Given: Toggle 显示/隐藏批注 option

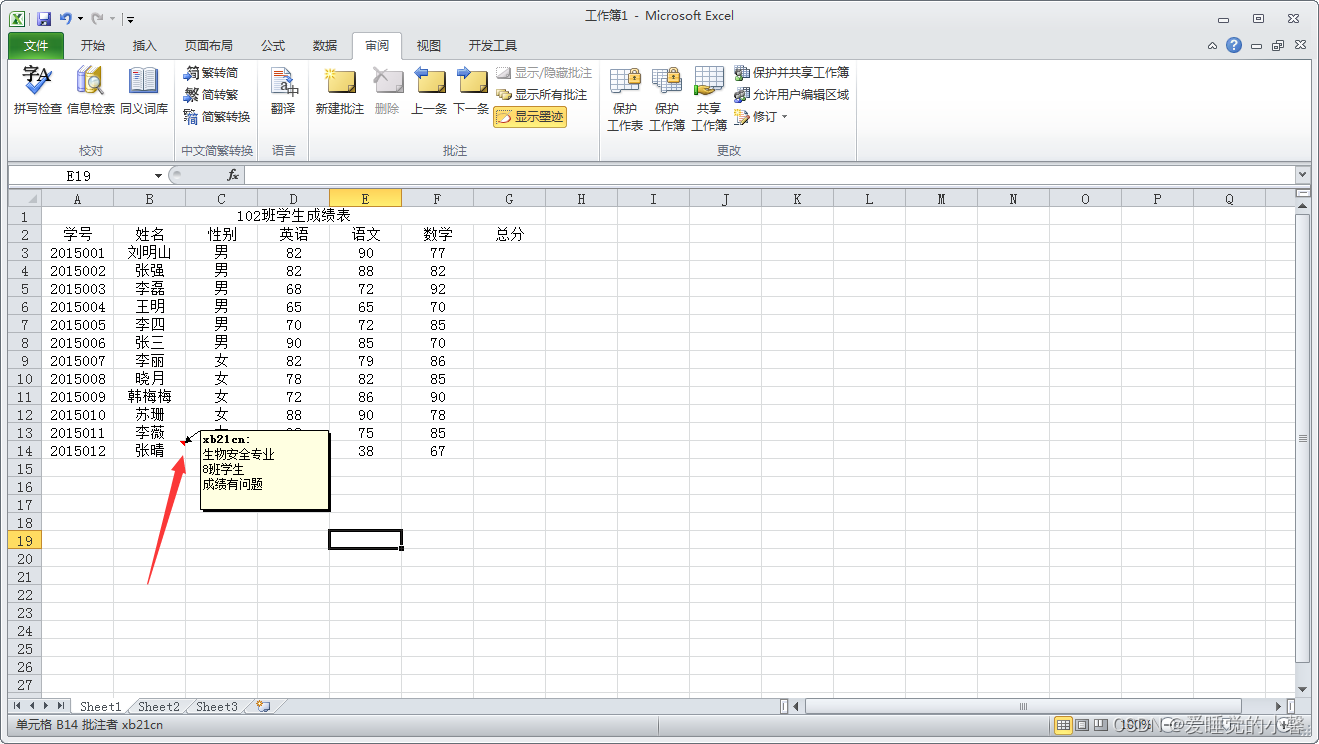Looking at the screenshot, I should click(544, 73).
